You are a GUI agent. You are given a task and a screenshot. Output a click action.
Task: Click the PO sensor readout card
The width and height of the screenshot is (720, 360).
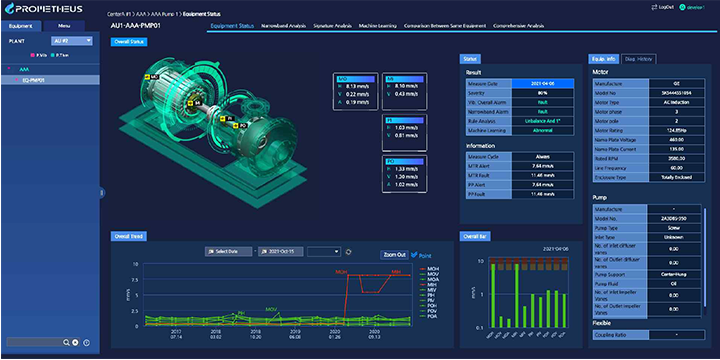click(x=405, y=173)
